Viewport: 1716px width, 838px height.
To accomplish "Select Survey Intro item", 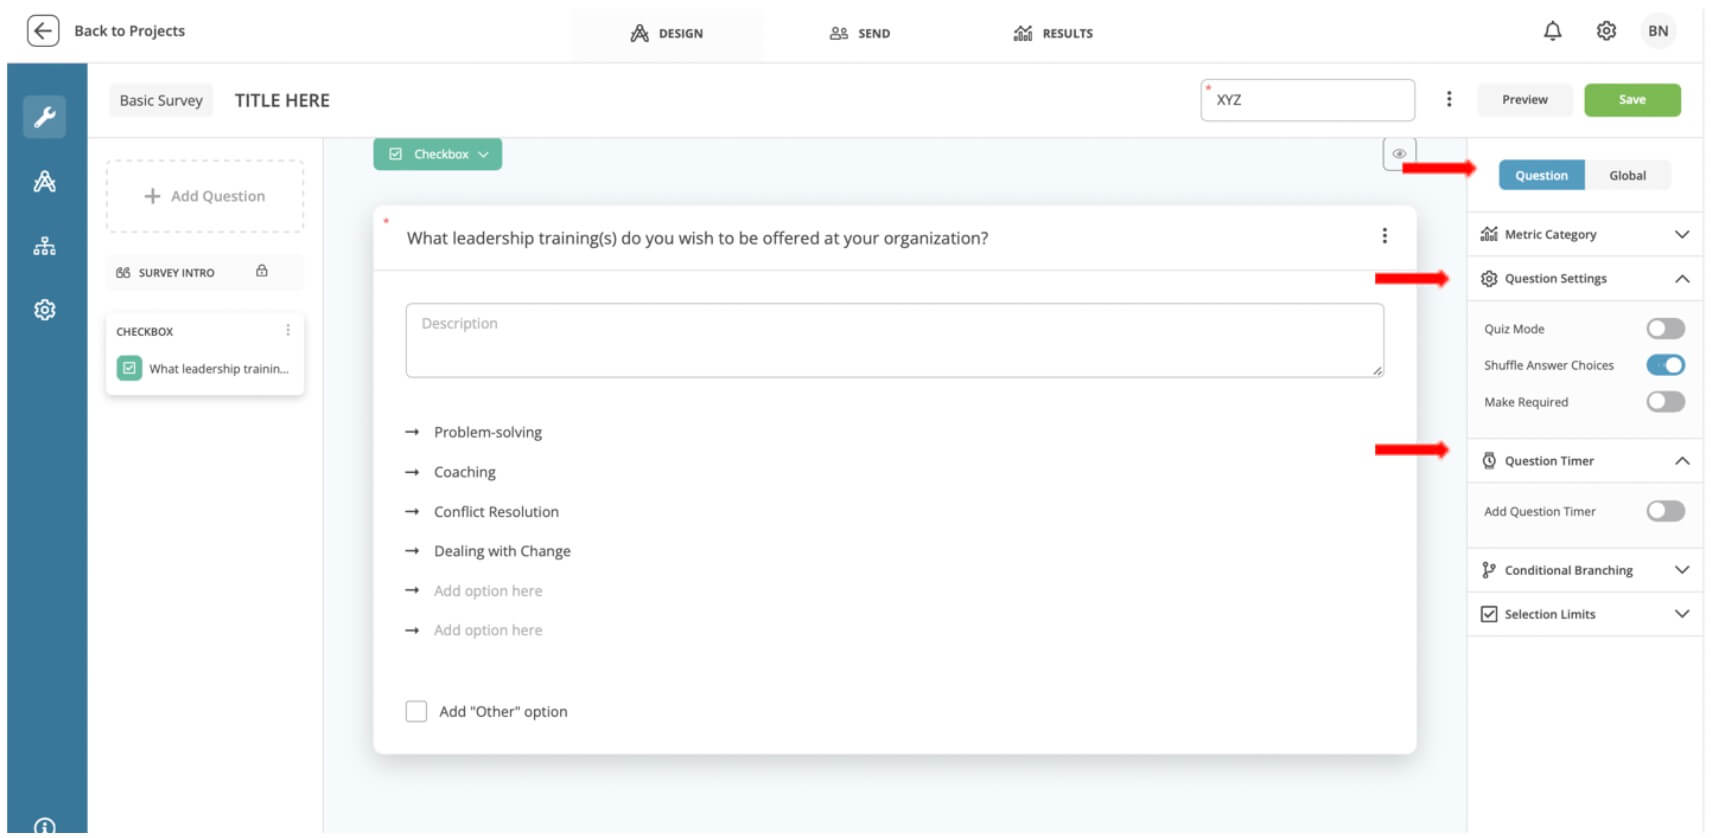I will 204,272.
